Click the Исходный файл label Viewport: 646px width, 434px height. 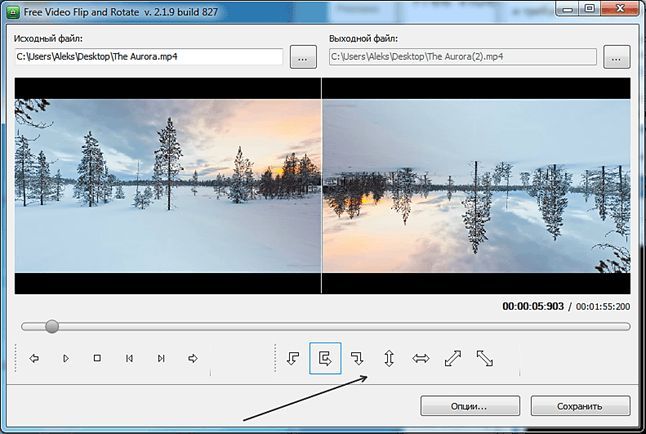(x=48, y=38)
